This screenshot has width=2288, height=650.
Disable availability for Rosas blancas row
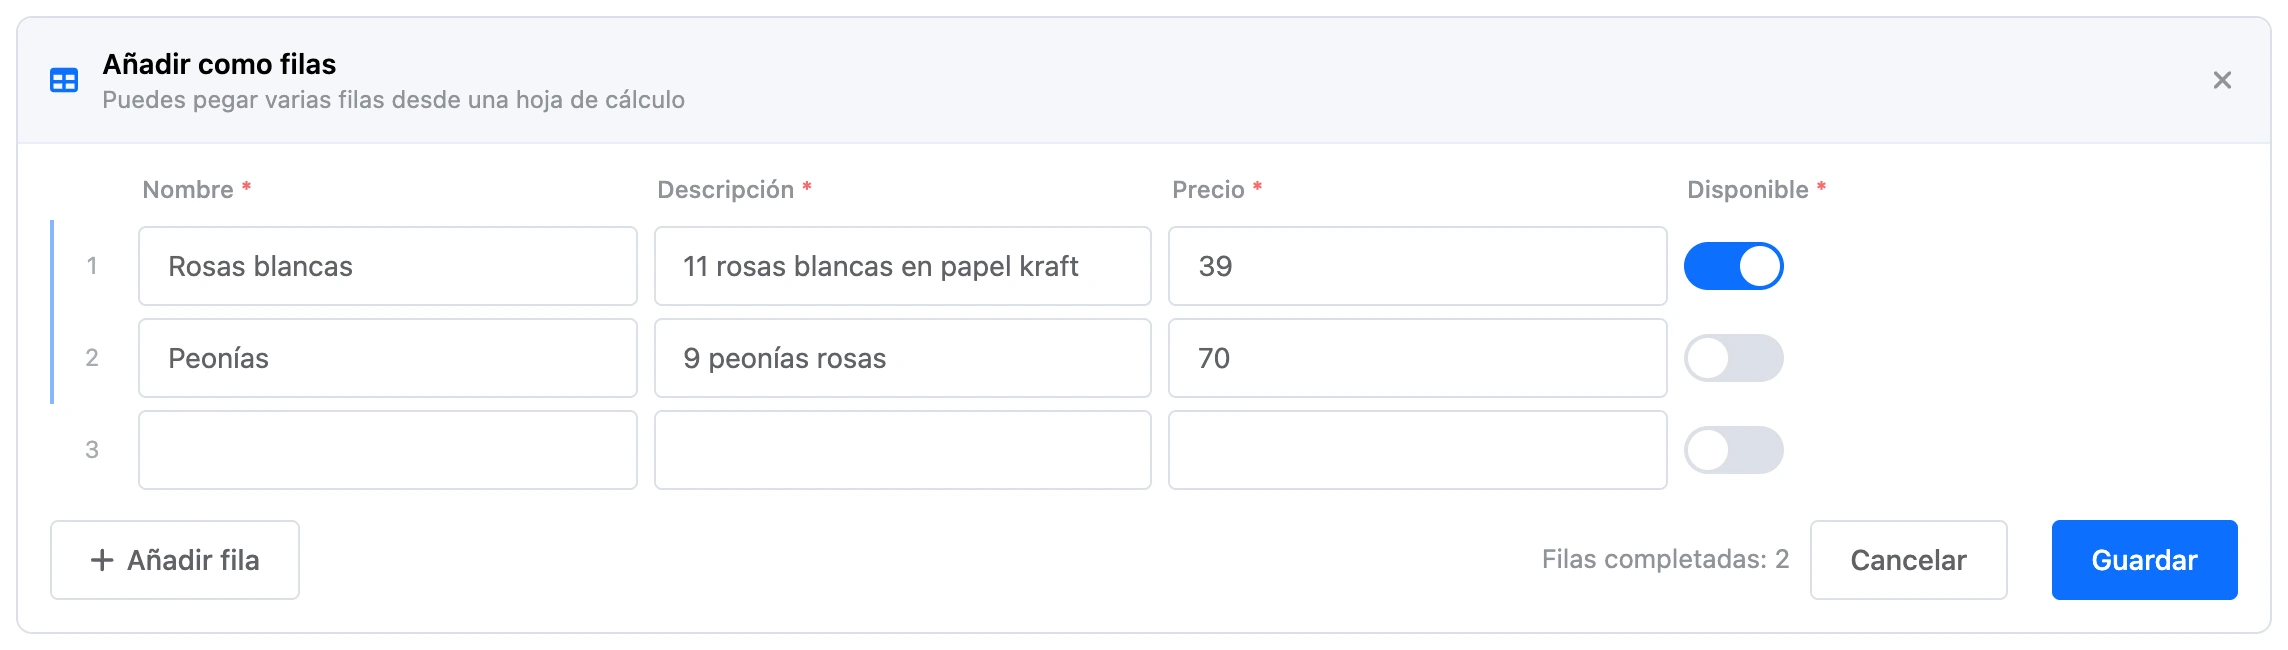pyautogui.click(x=1733, y=266)
